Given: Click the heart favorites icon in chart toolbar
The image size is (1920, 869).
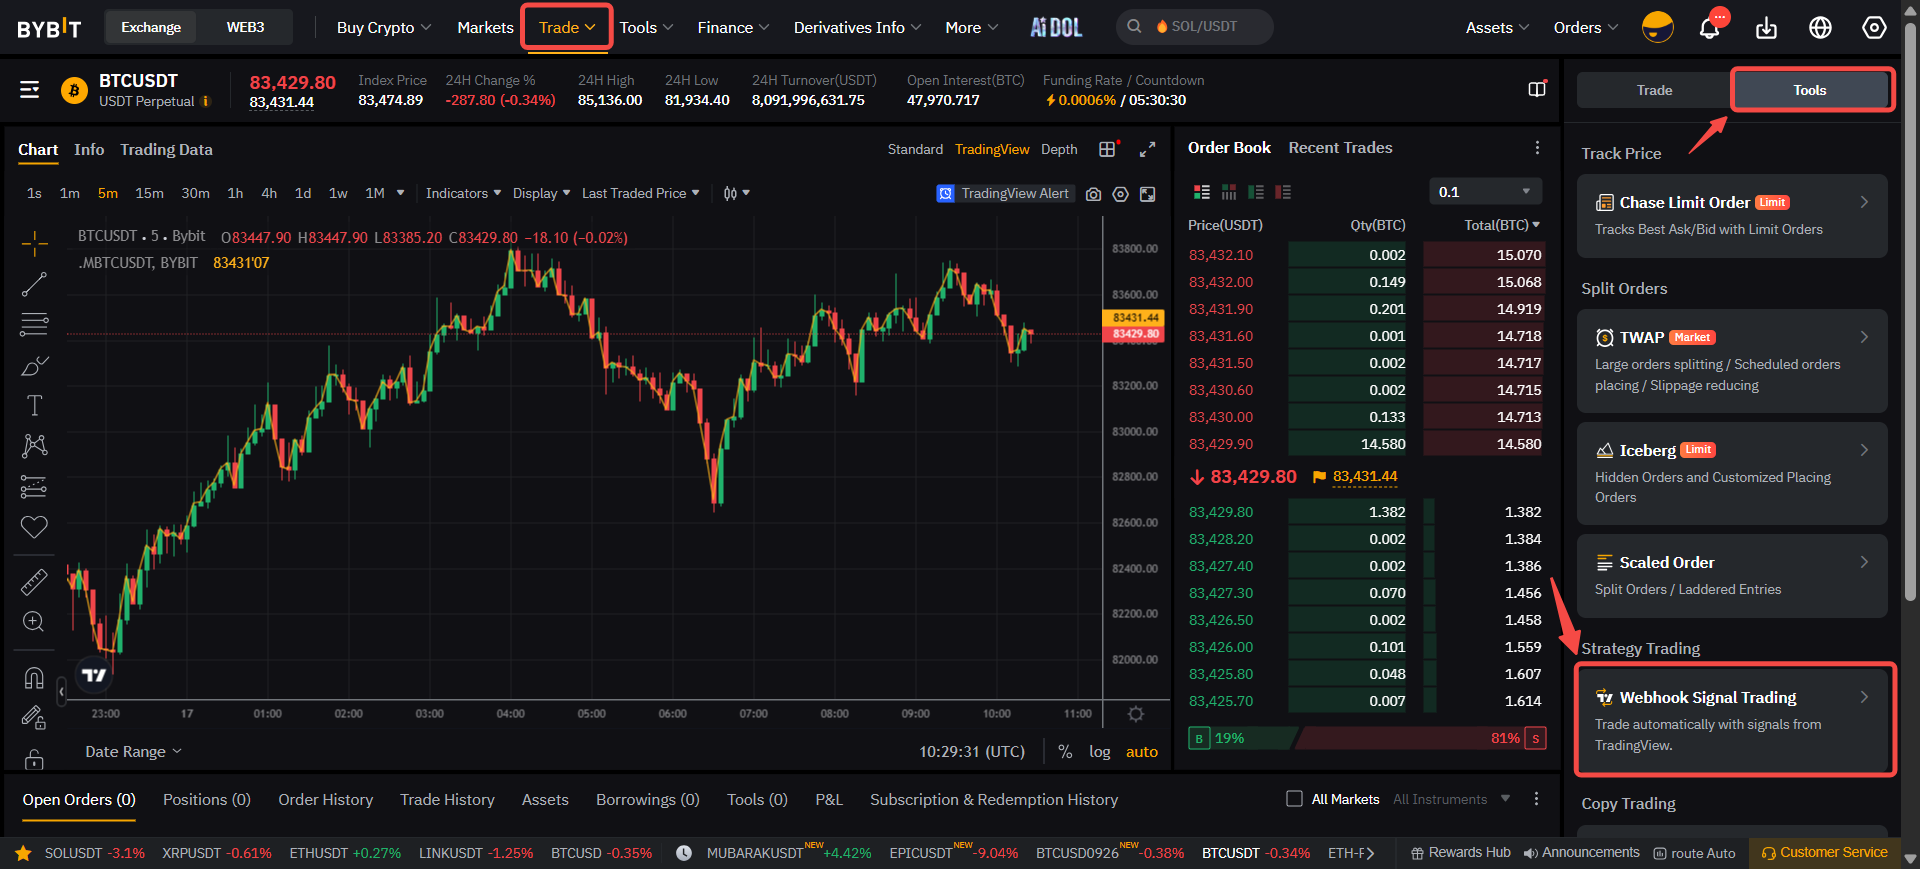Looking at the screenshot, I should pos(34,527).
